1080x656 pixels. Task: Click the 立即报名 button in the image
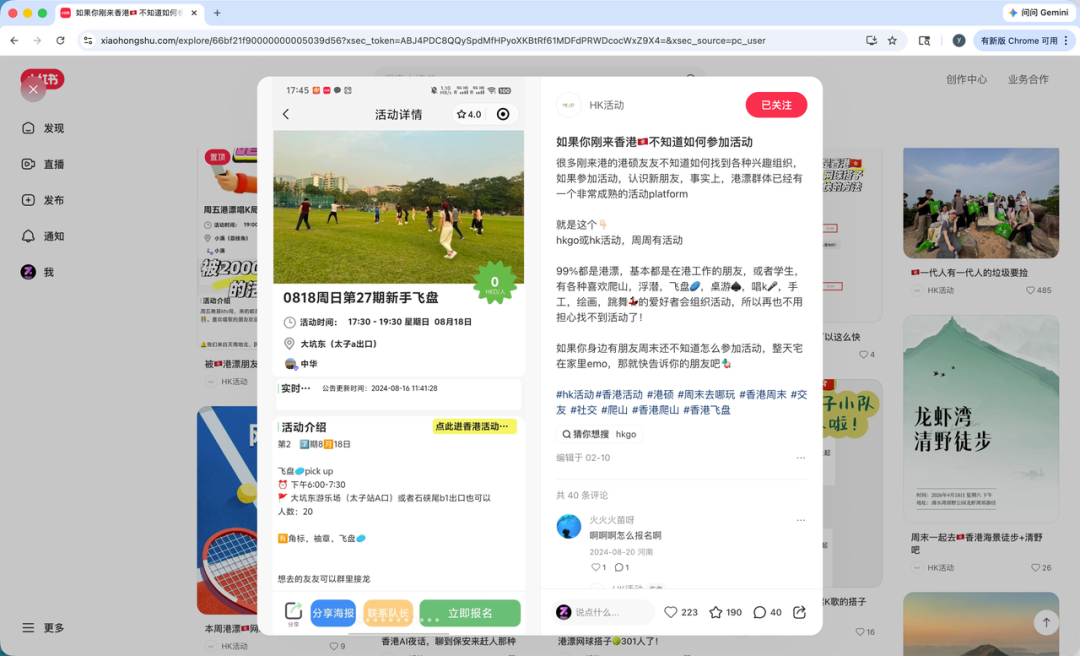(470, 613)
